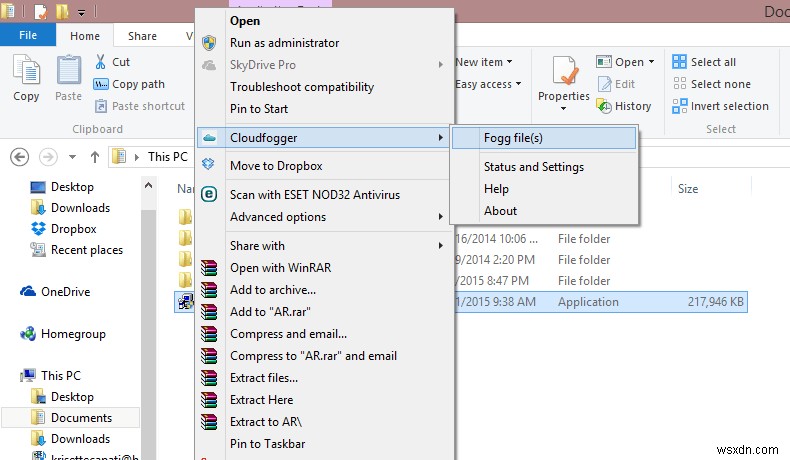
Task: Open the dropdown arrow next to Open
Action: tap(651, 62)
